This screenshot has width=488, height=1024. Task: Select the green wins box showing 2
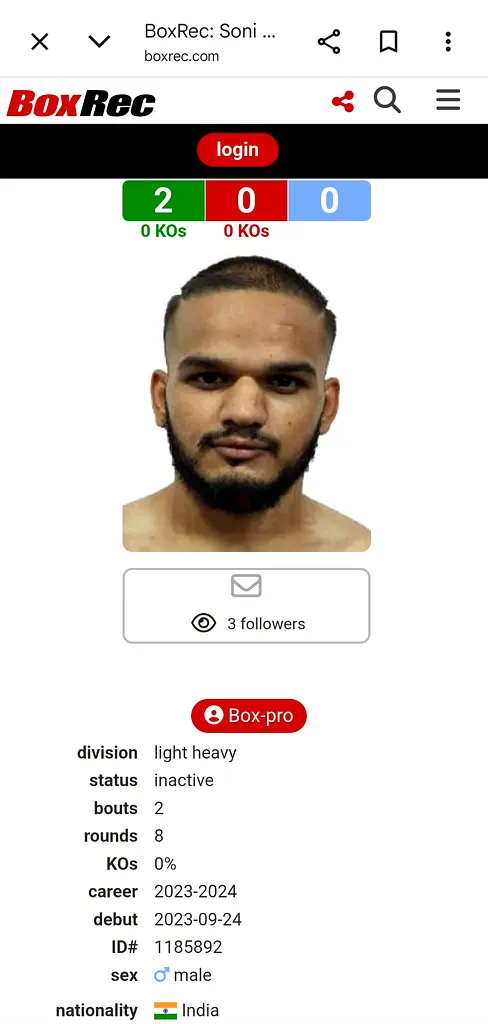pos(163,200)
